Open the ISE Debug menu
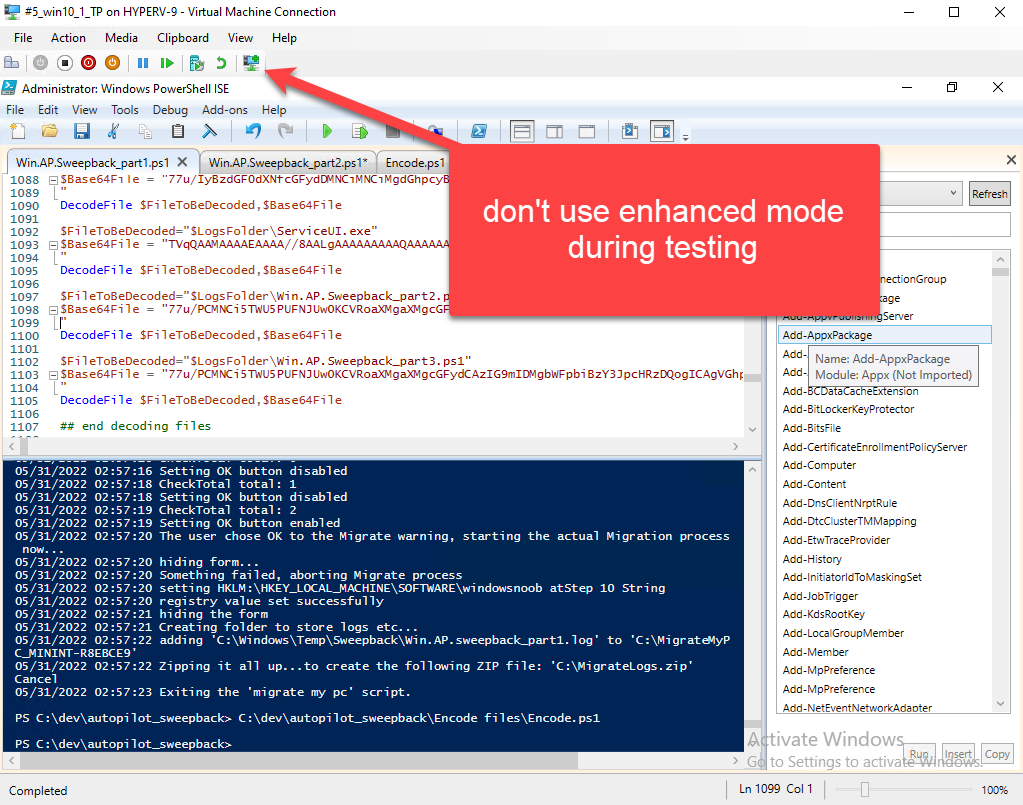The width and height of the screenshot is (1023, 805). [170, 110]
